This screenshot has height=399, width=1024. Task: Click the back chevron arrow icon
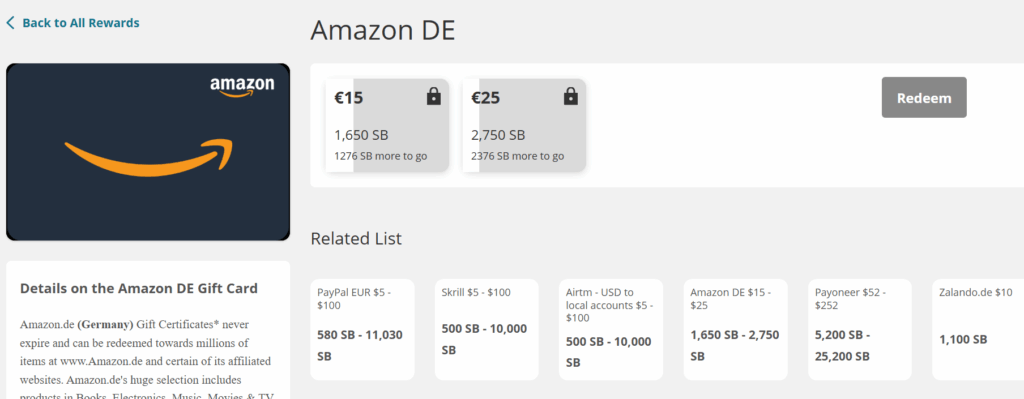click(10, 23)
